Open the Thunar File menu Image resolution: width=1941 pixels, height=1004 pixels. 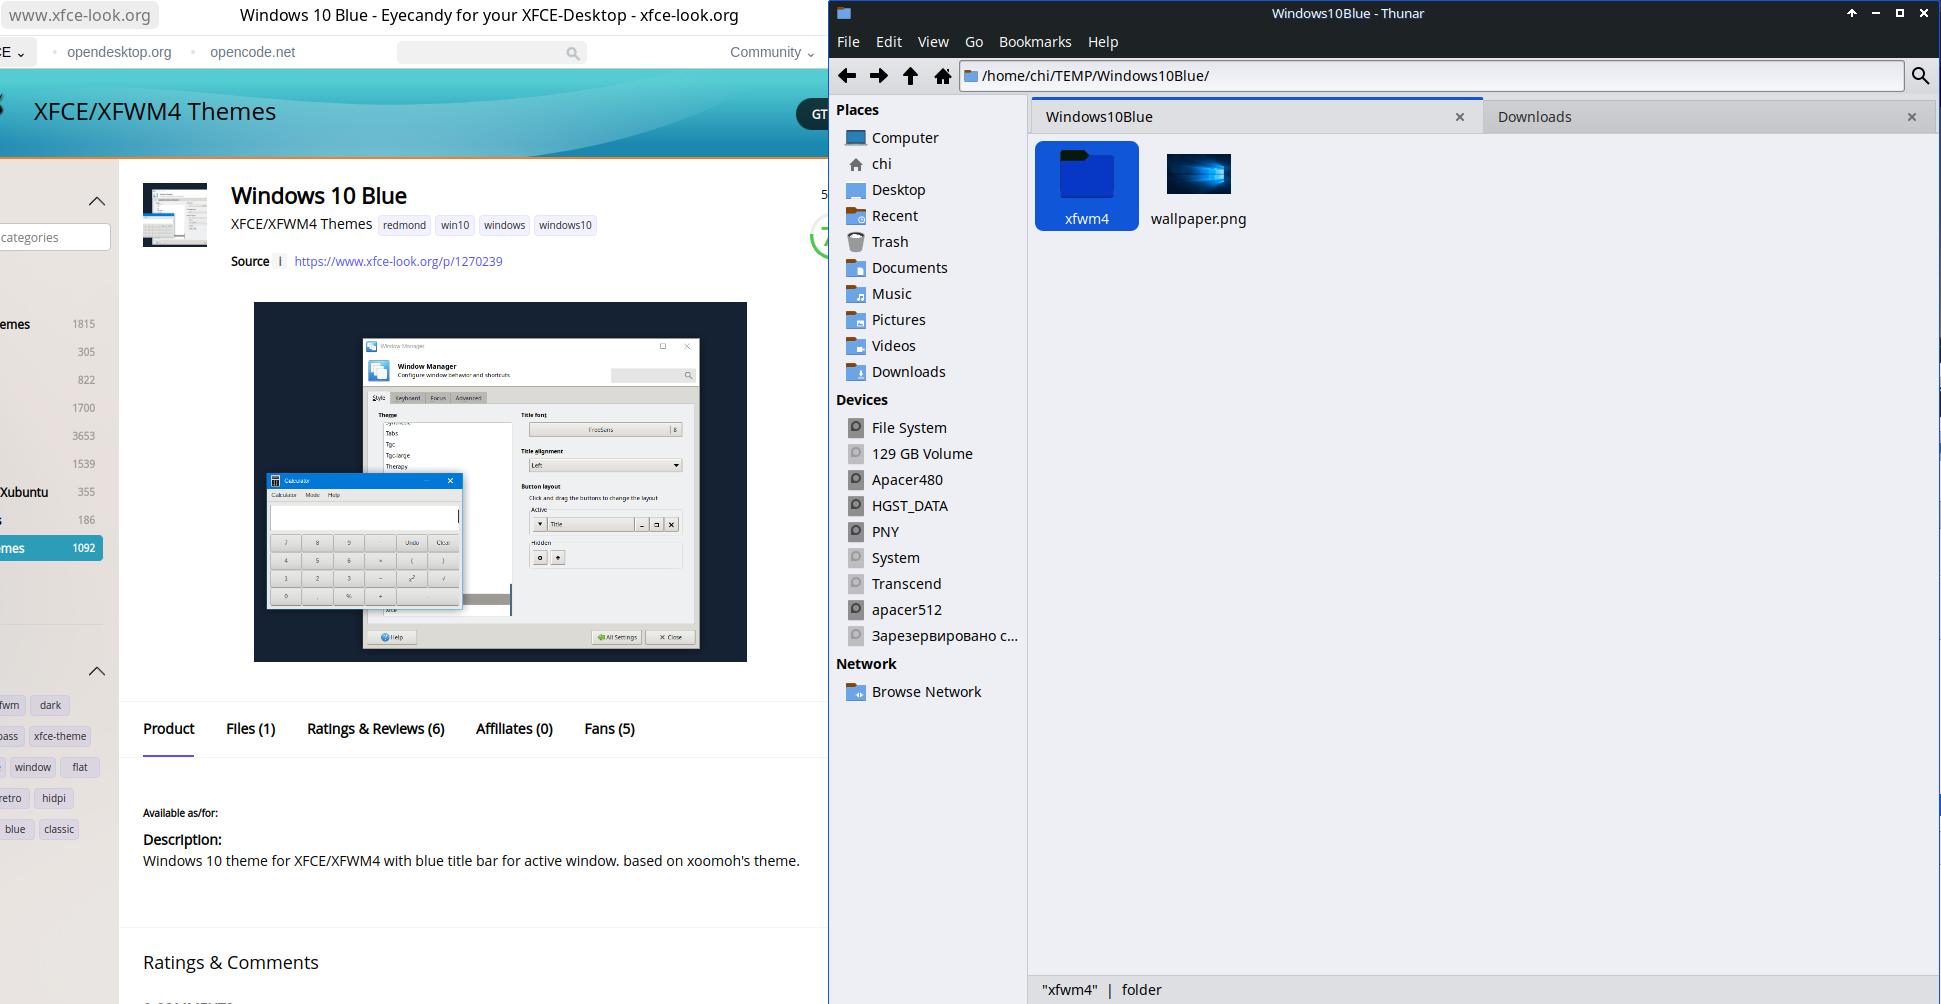(848, 42)
